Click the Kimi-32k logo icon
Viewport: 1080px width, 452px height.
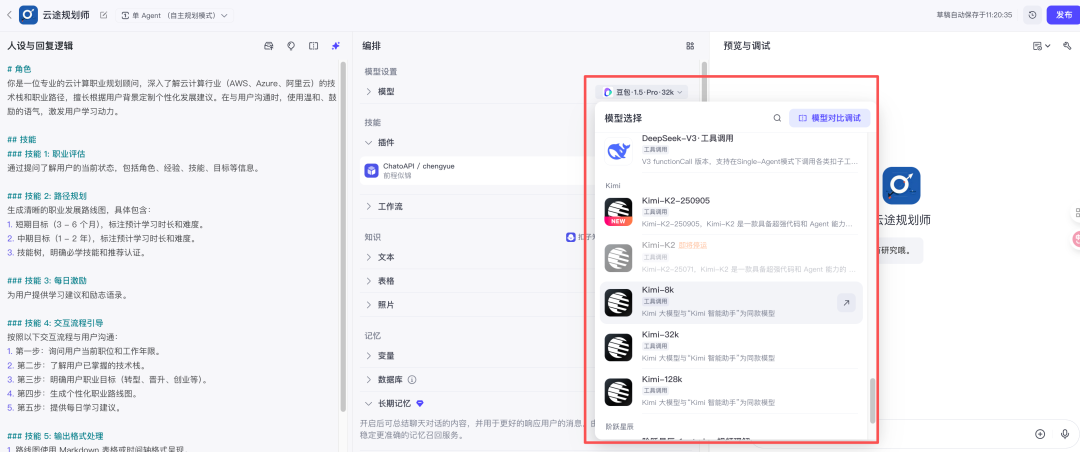(618, 347)
